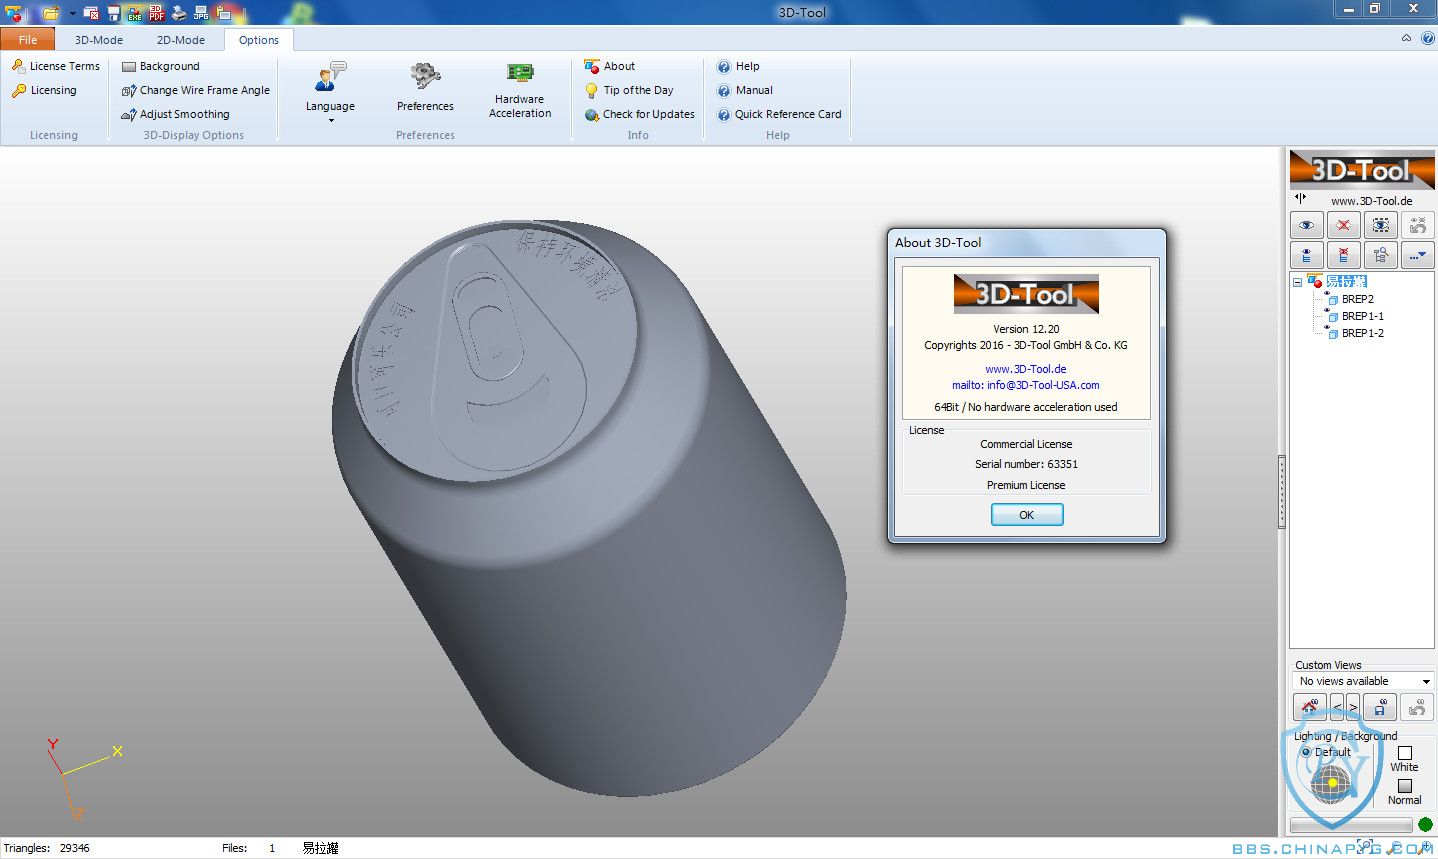Viewport: 1438px width, 859px height.
Task: Click the lighting direction globe control
Action: [x=1330, y=785]
